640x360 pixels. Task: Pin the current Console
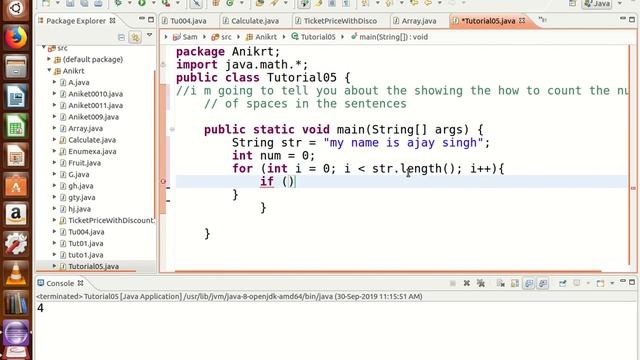pos(562,283)
